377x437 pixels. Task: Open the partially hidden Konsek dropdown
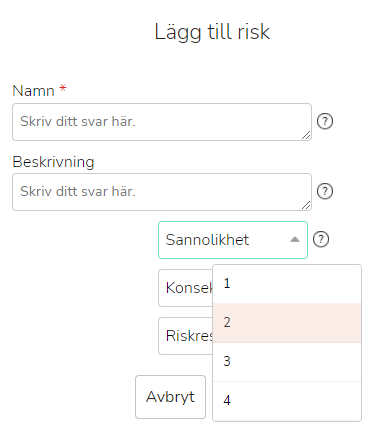(x=186, y=288)
